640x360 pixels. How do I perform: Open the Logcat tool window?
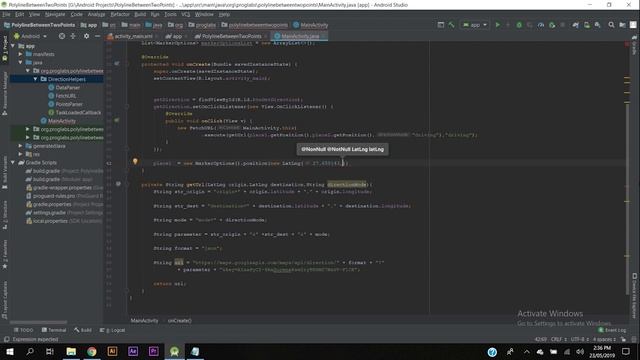[x=113, y=330]
